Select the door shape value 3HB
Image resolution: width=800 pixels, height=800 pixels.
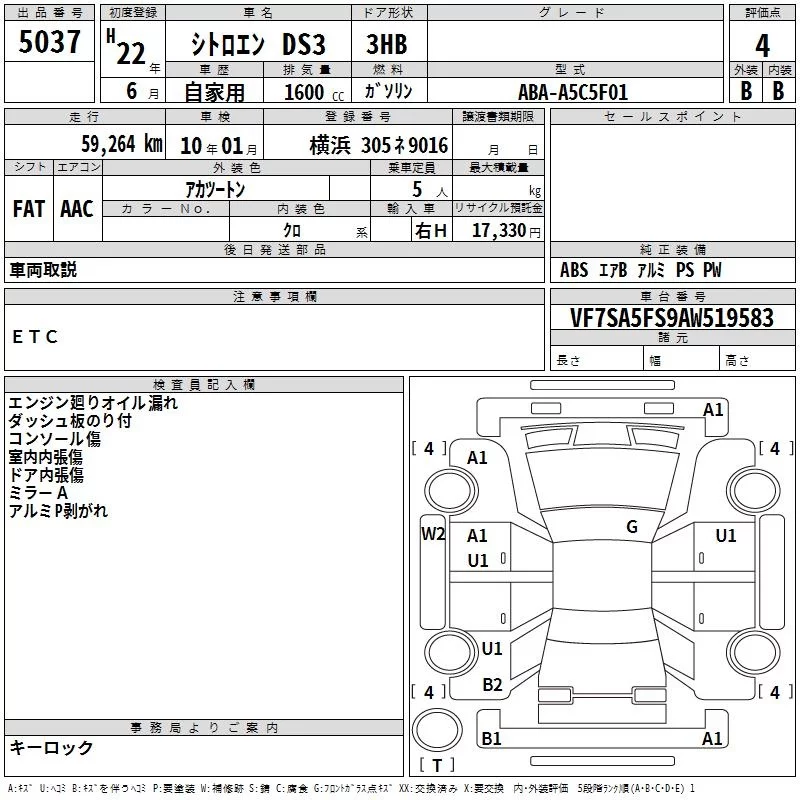tap(387, 44)
